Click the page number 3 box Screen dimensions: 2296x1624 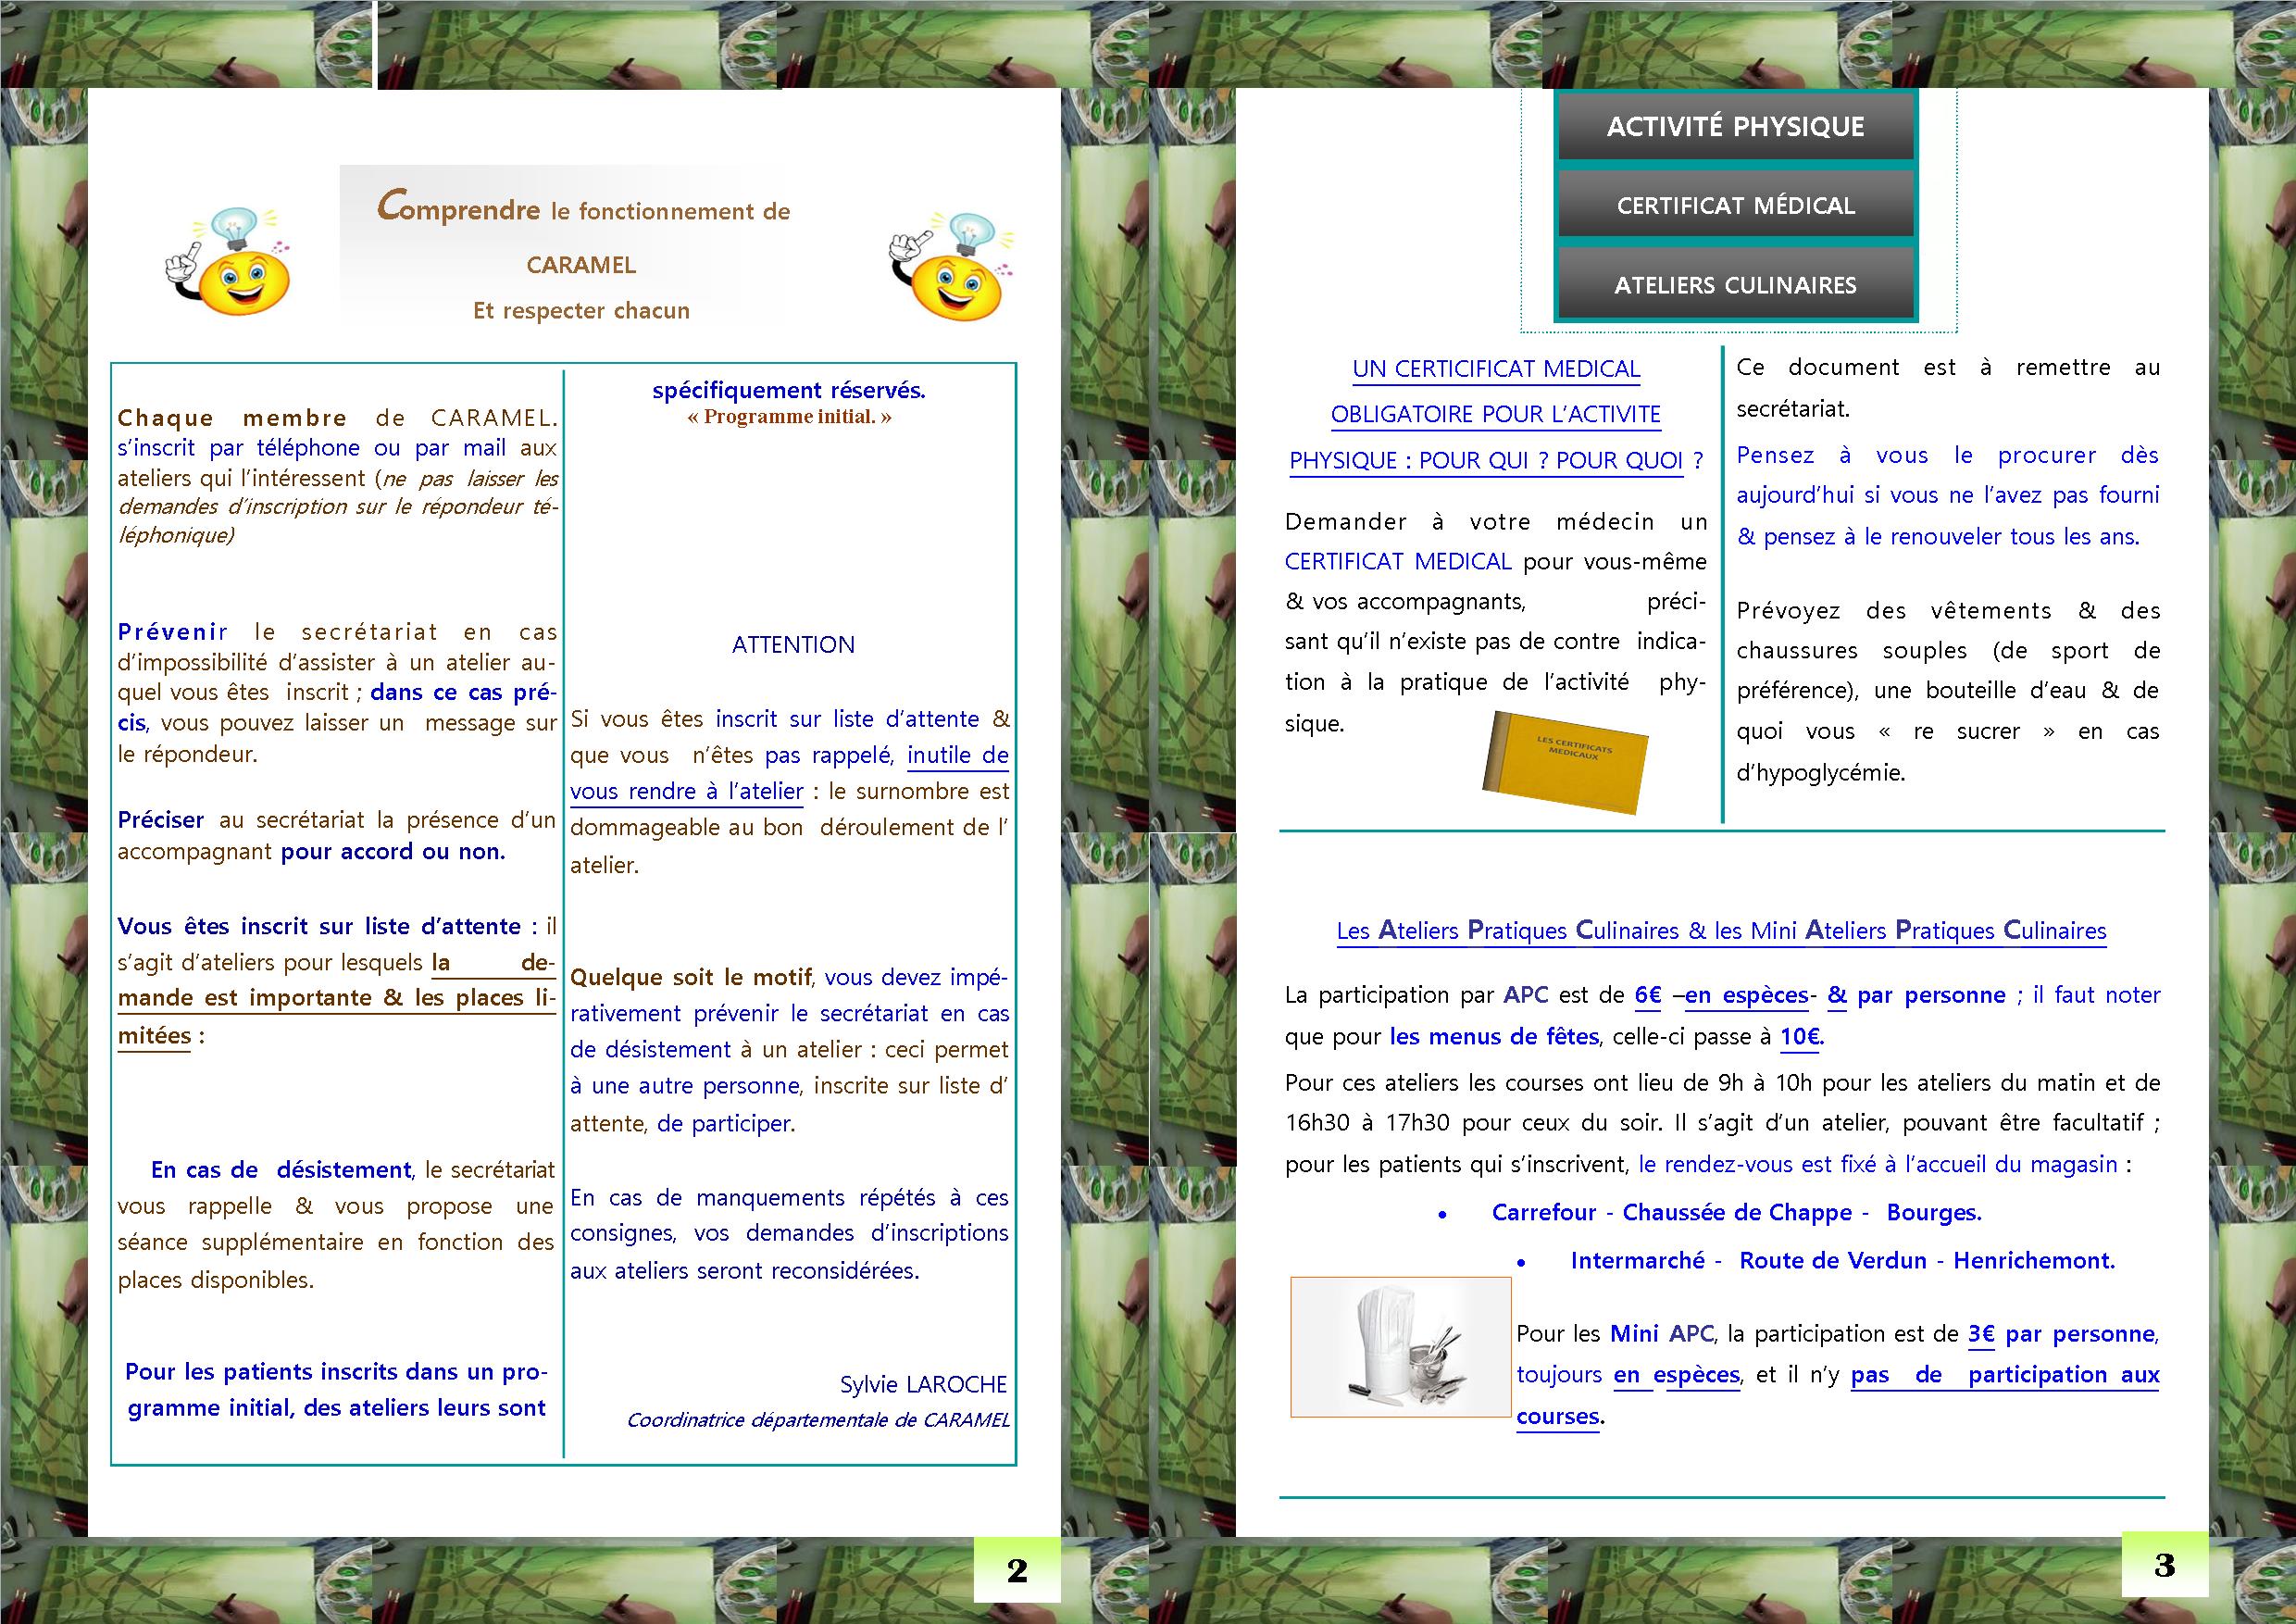coord(2165,1564)
